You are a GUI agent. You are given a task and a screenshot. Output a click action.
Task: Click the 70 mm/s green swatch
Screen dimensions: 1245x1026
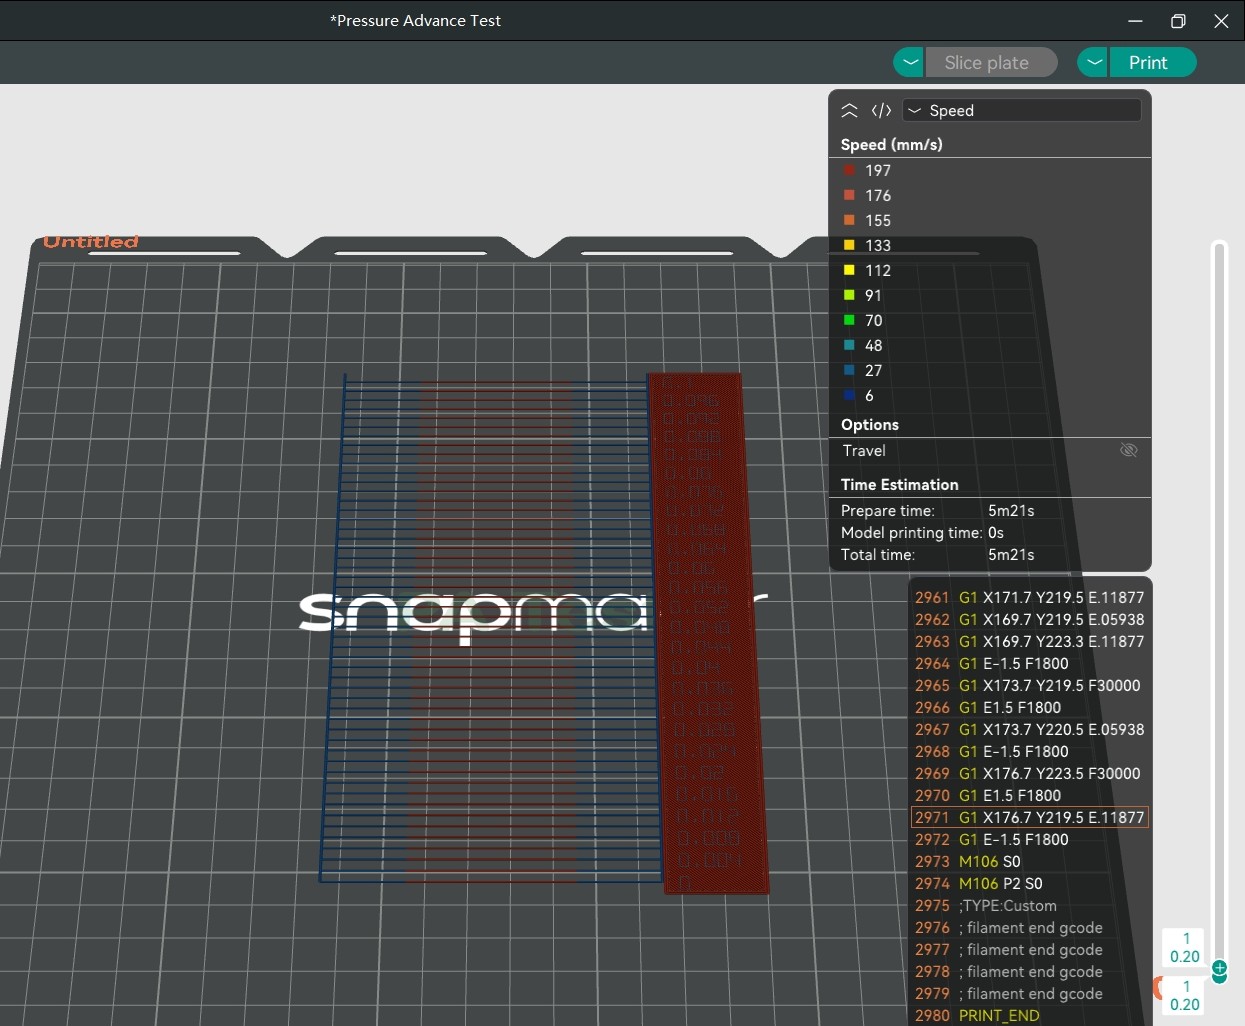(x=849, y=320)
